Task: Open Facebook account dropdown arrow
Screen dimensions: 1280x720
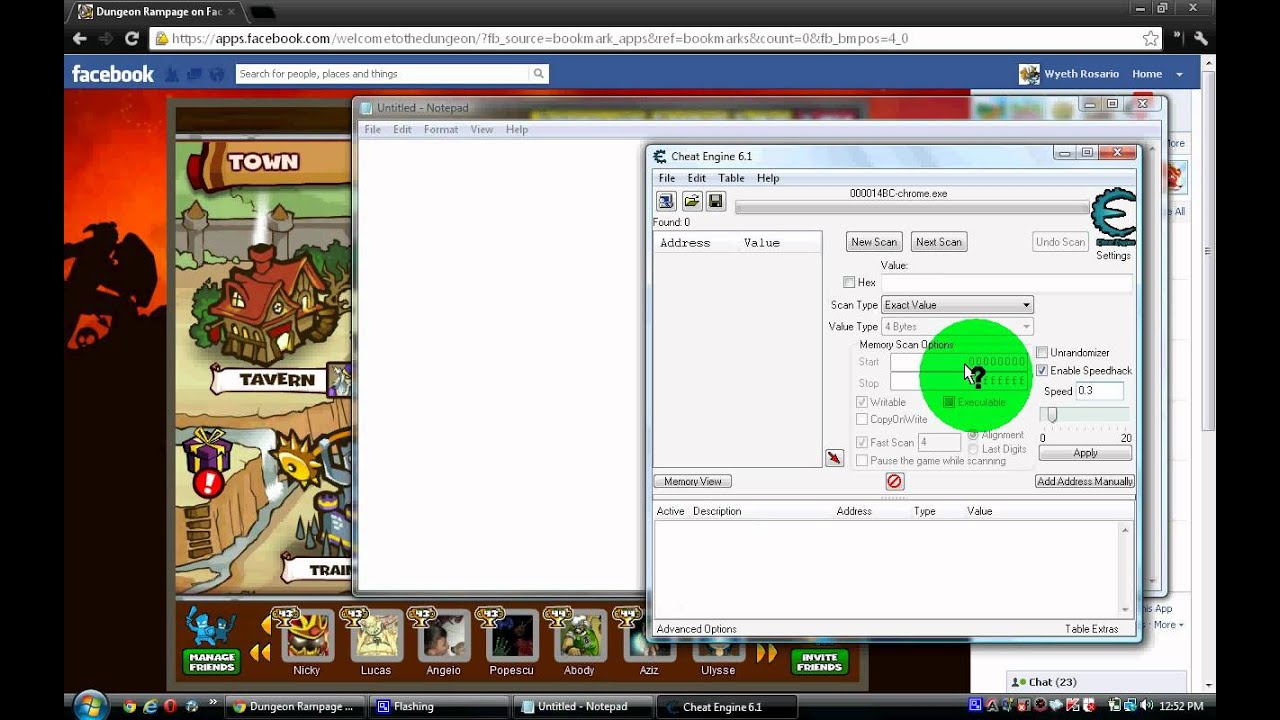Action: tap(1179, 74)
